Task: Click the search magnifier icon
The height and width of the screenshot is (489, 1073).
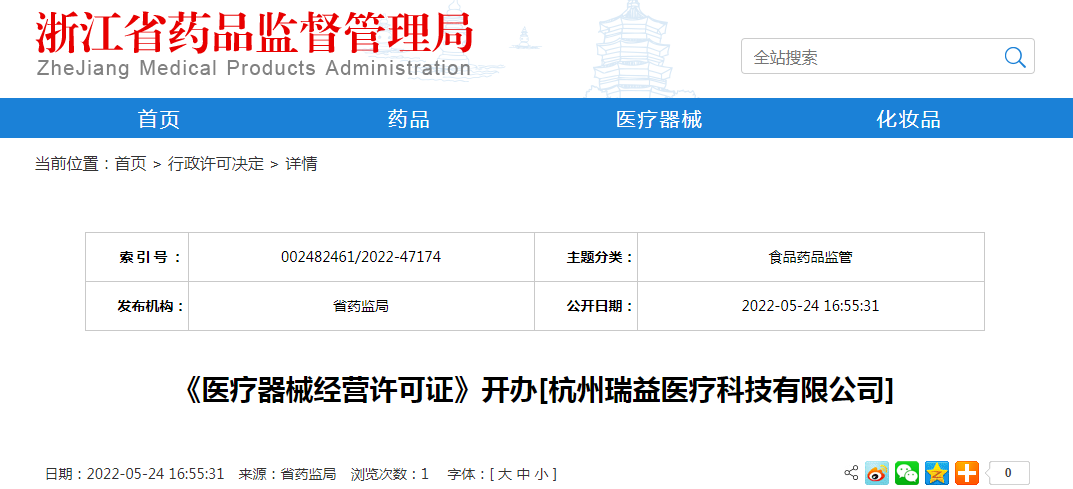Action: 1015,57
